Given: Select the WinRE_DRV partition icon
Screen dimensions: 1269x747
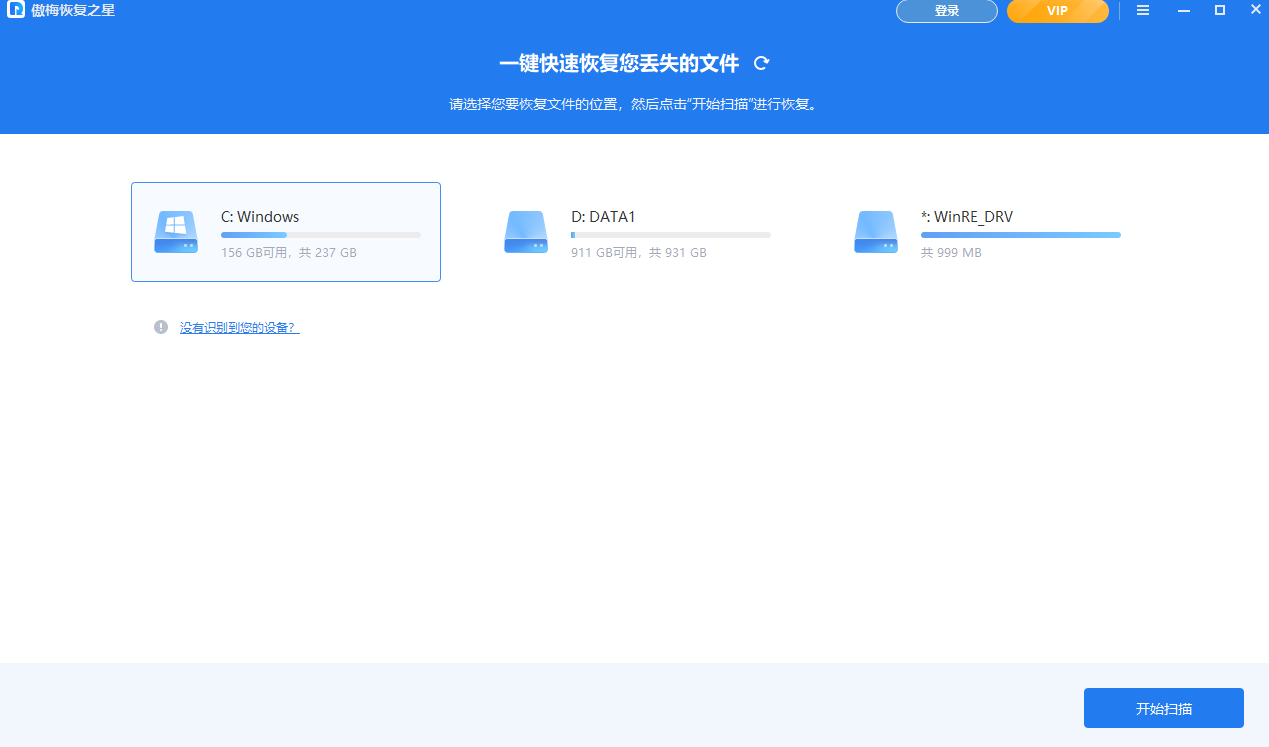Looking at the screenshot, I should click(x=875, y=231).
